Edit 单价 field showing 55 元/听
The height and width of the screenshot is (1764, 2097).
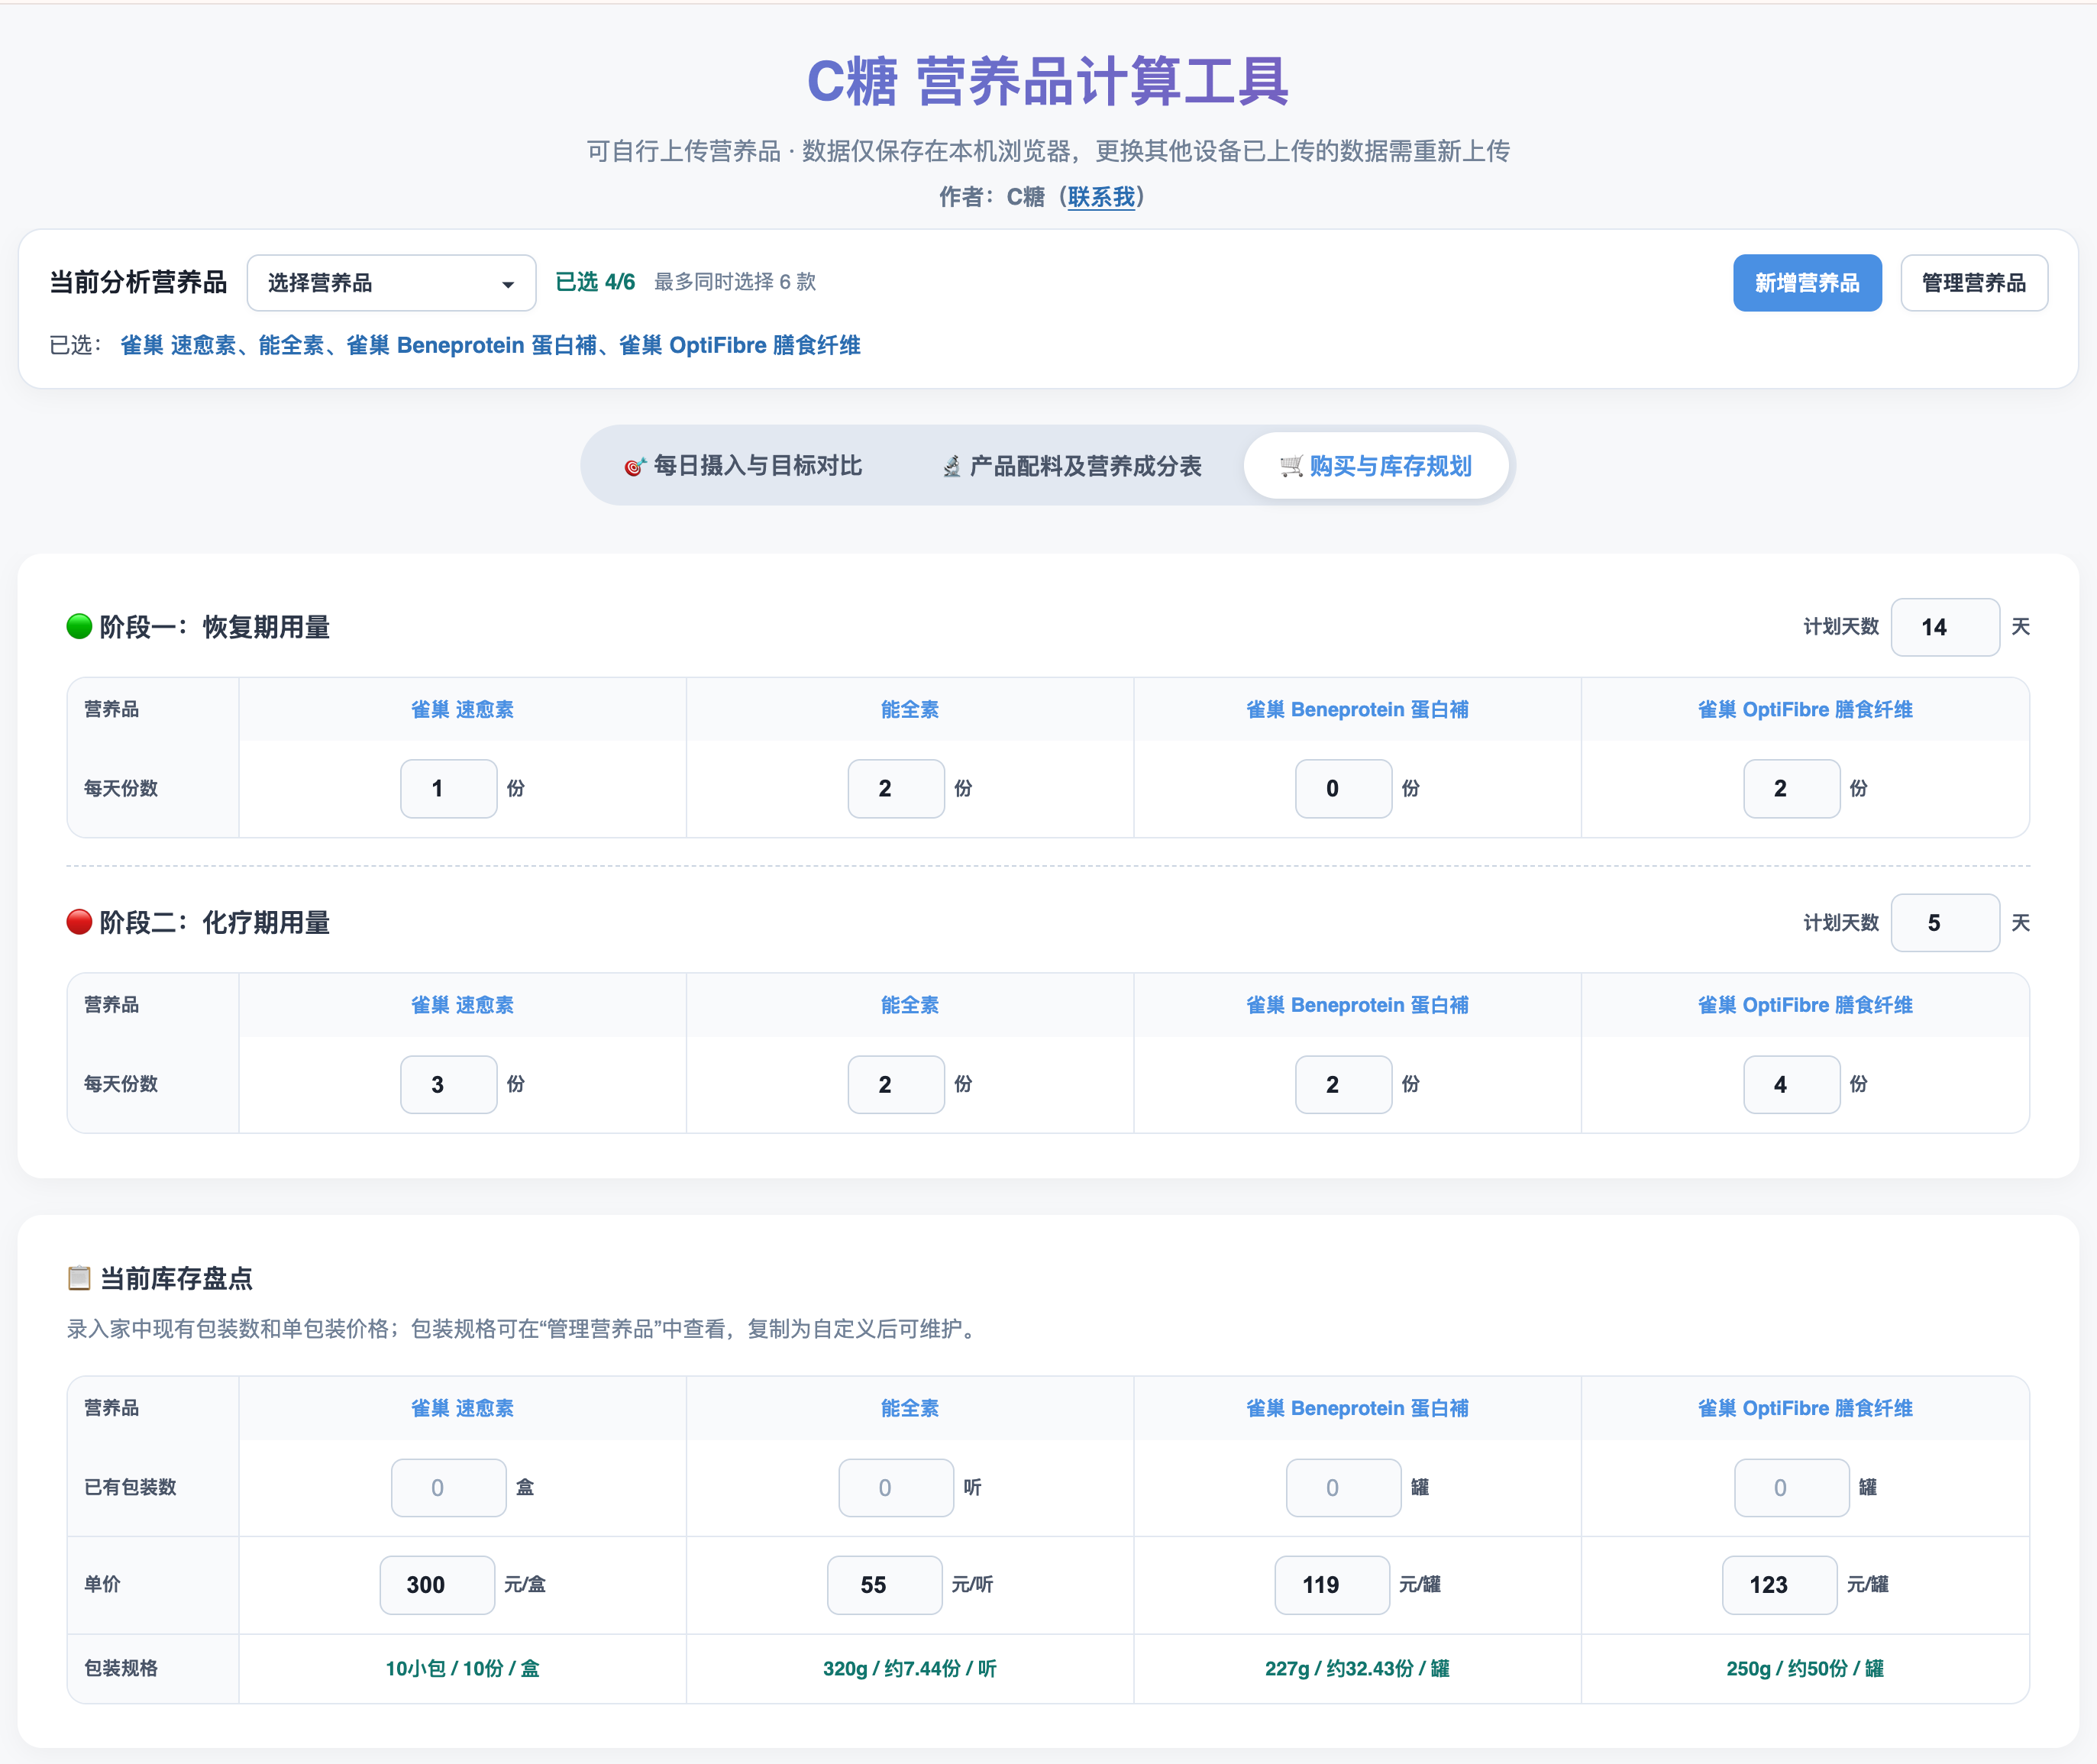point(884,1584)
